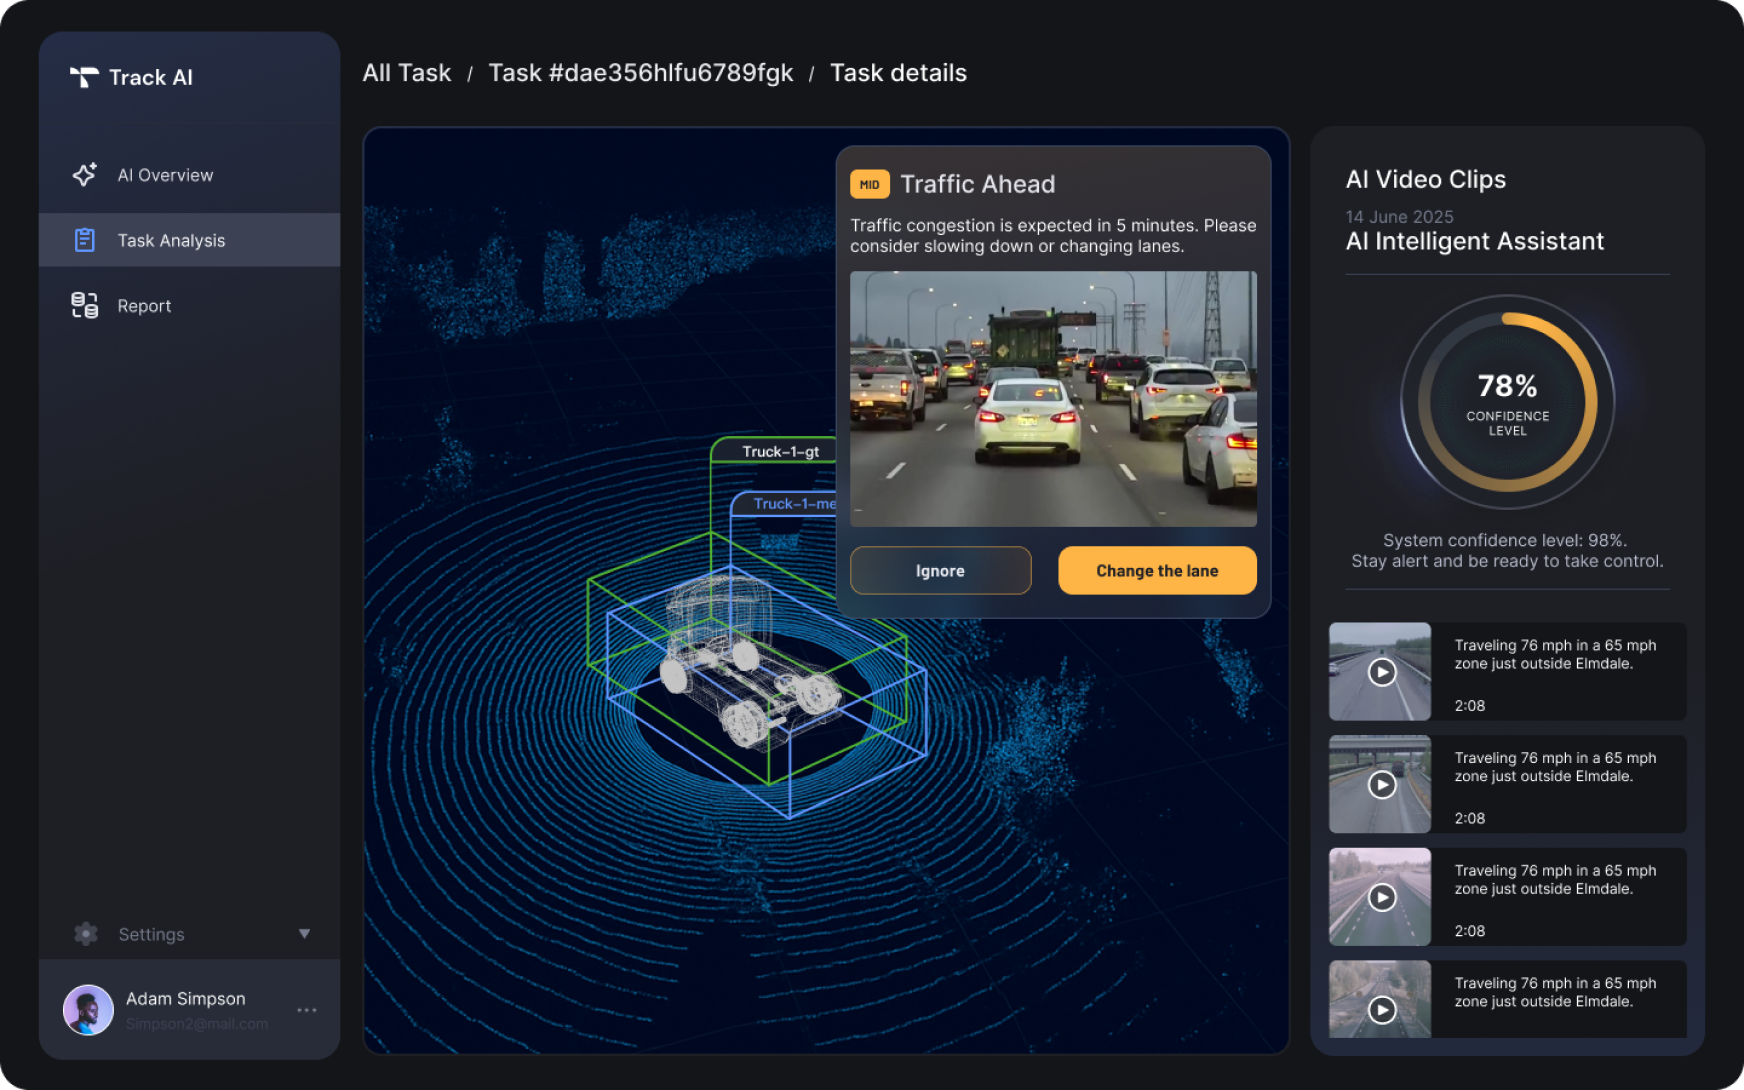Click the System confidence level: 98% text
The height and width of the screenshot is (1090, 1744).
pyautogui.click(x=1505, y=540)
